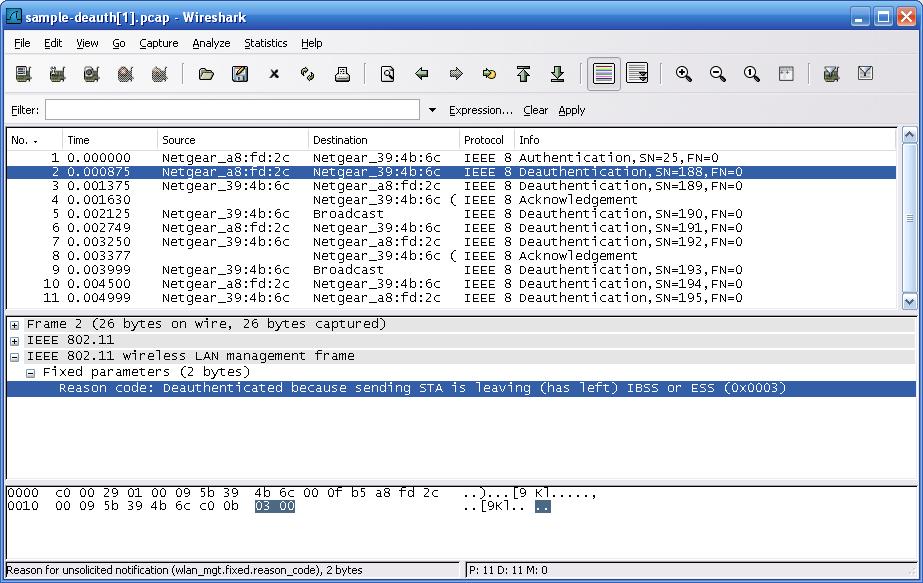Select packet 1 Authentication SN=25

tap(451, 158)
